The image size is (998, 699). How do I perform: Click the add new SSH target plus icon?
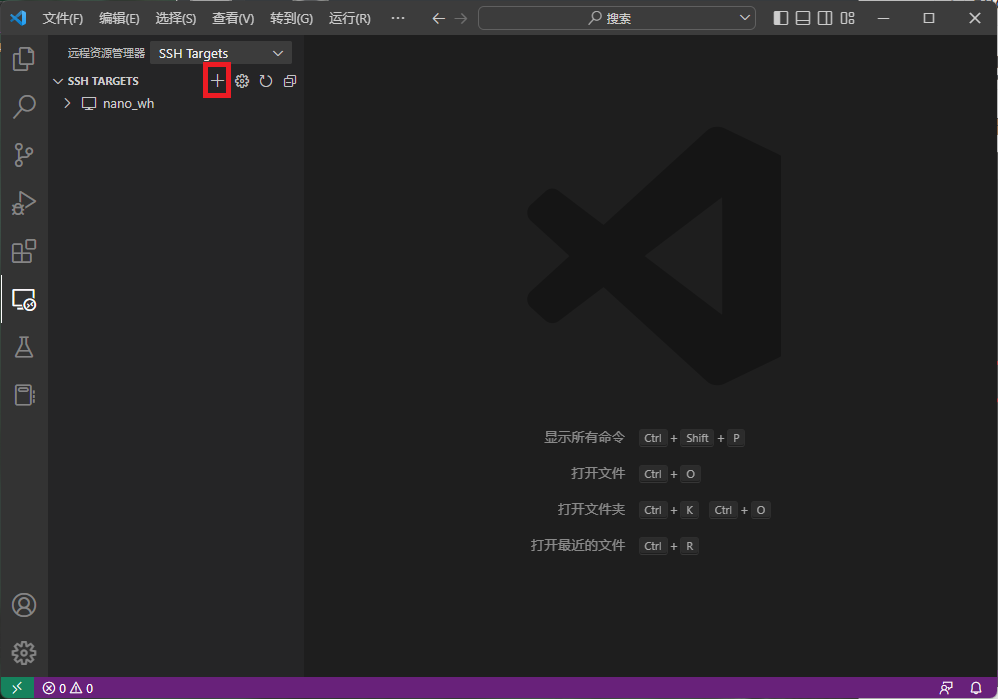click(217, 81)
